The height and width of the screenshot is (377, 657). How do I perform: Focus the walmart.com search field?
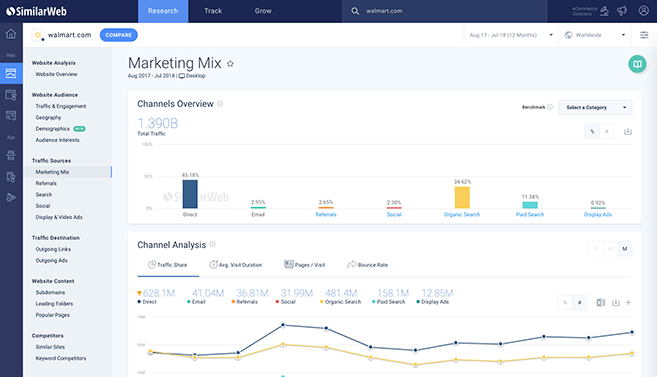point(444,11)
